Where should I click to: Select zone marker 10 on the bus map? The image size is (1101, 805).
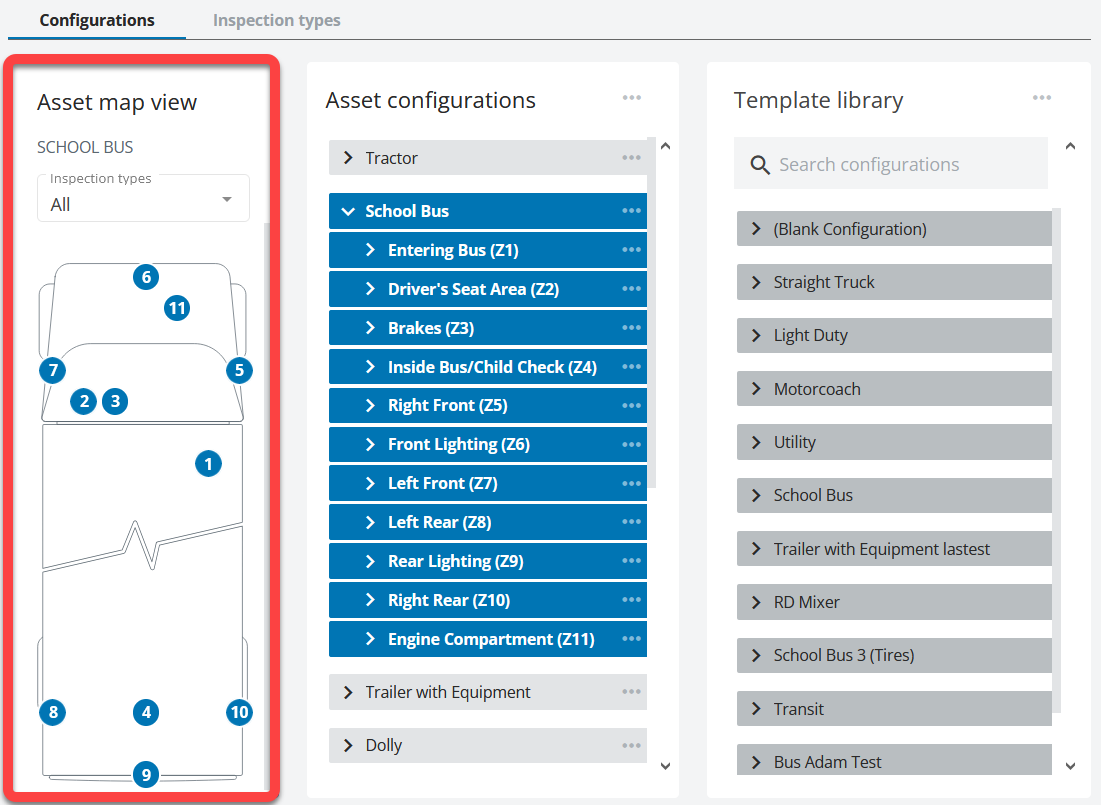pos(239,712)
